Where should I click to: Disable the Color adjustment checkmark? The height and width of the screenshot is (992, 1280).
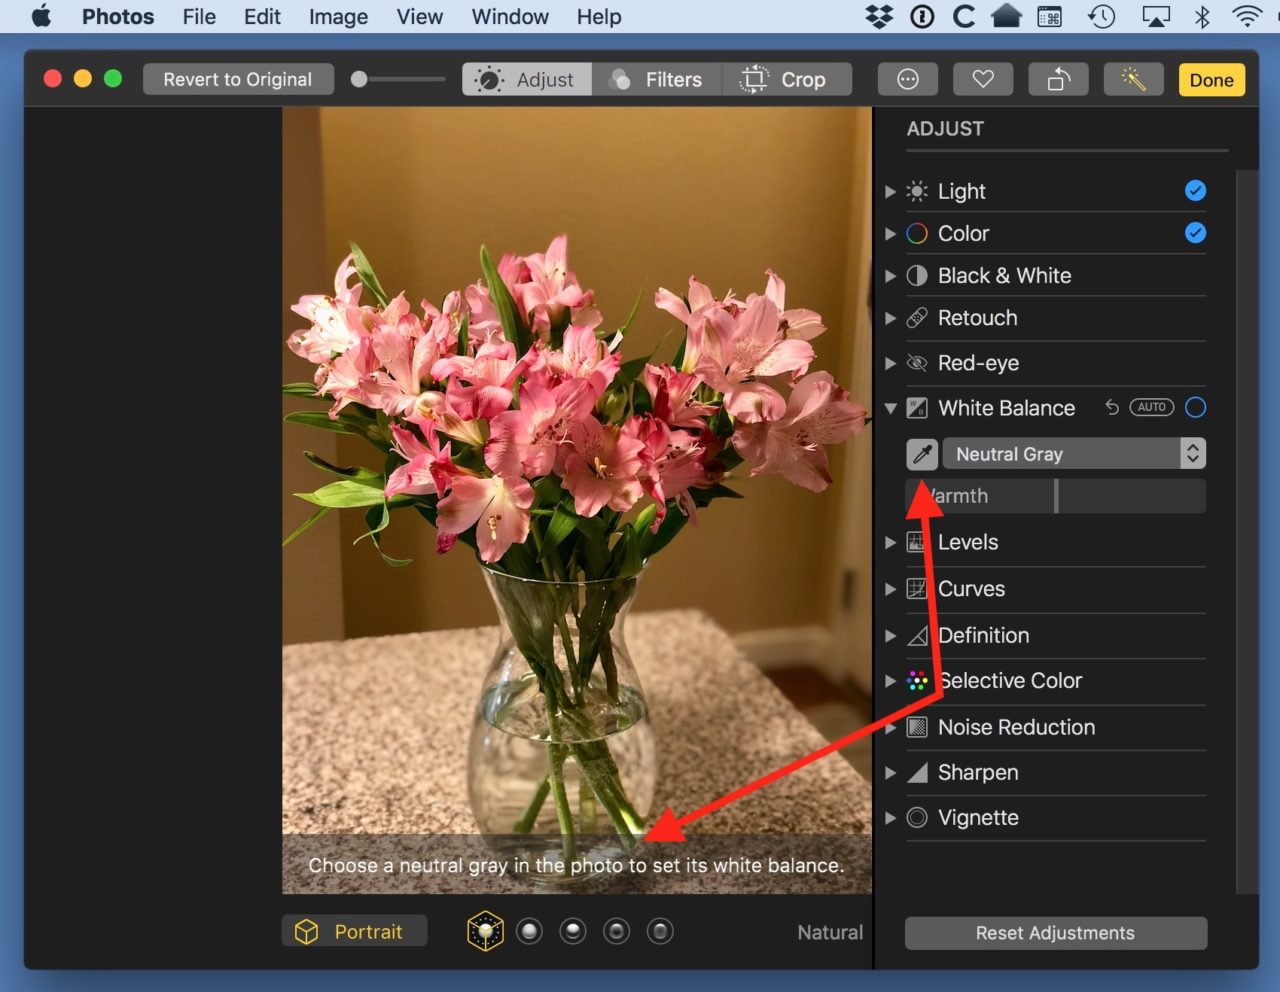(1195, 232)
